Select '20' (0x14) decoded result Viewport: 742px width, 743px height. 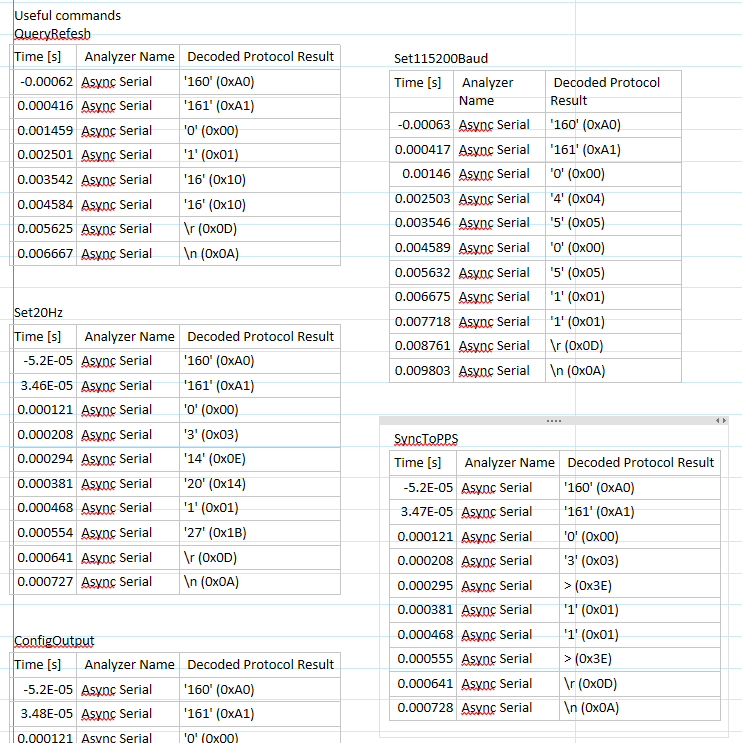[215, 484]
